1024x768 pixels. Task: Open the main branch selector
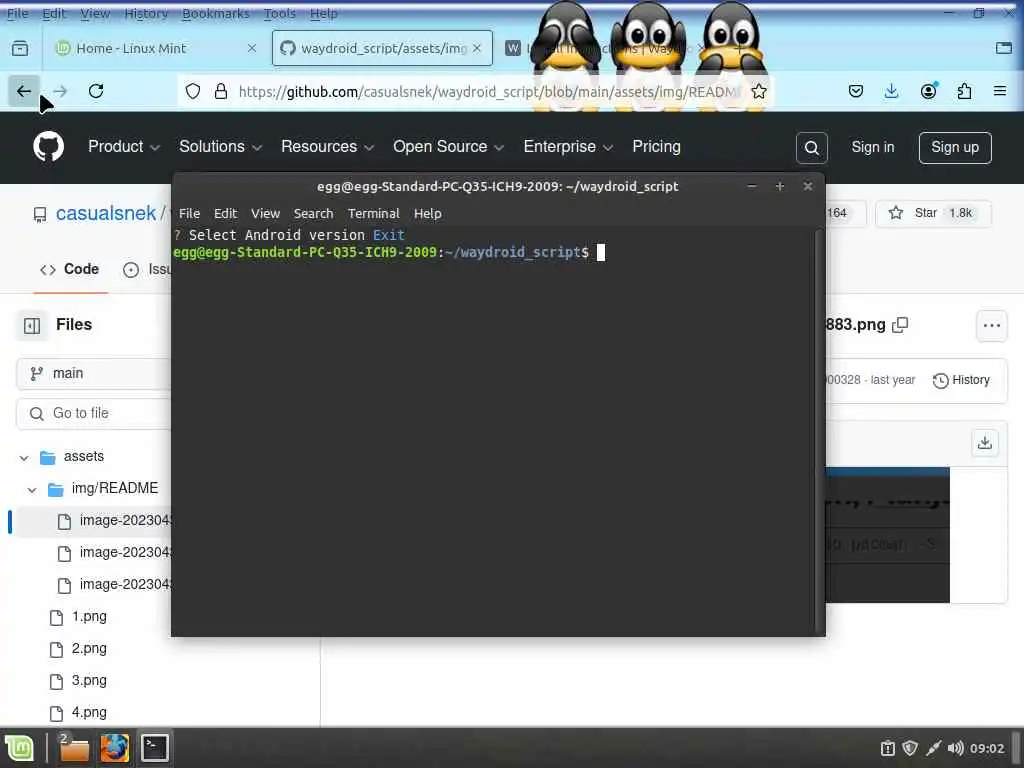pyautogui.click(x=93, y=374)
